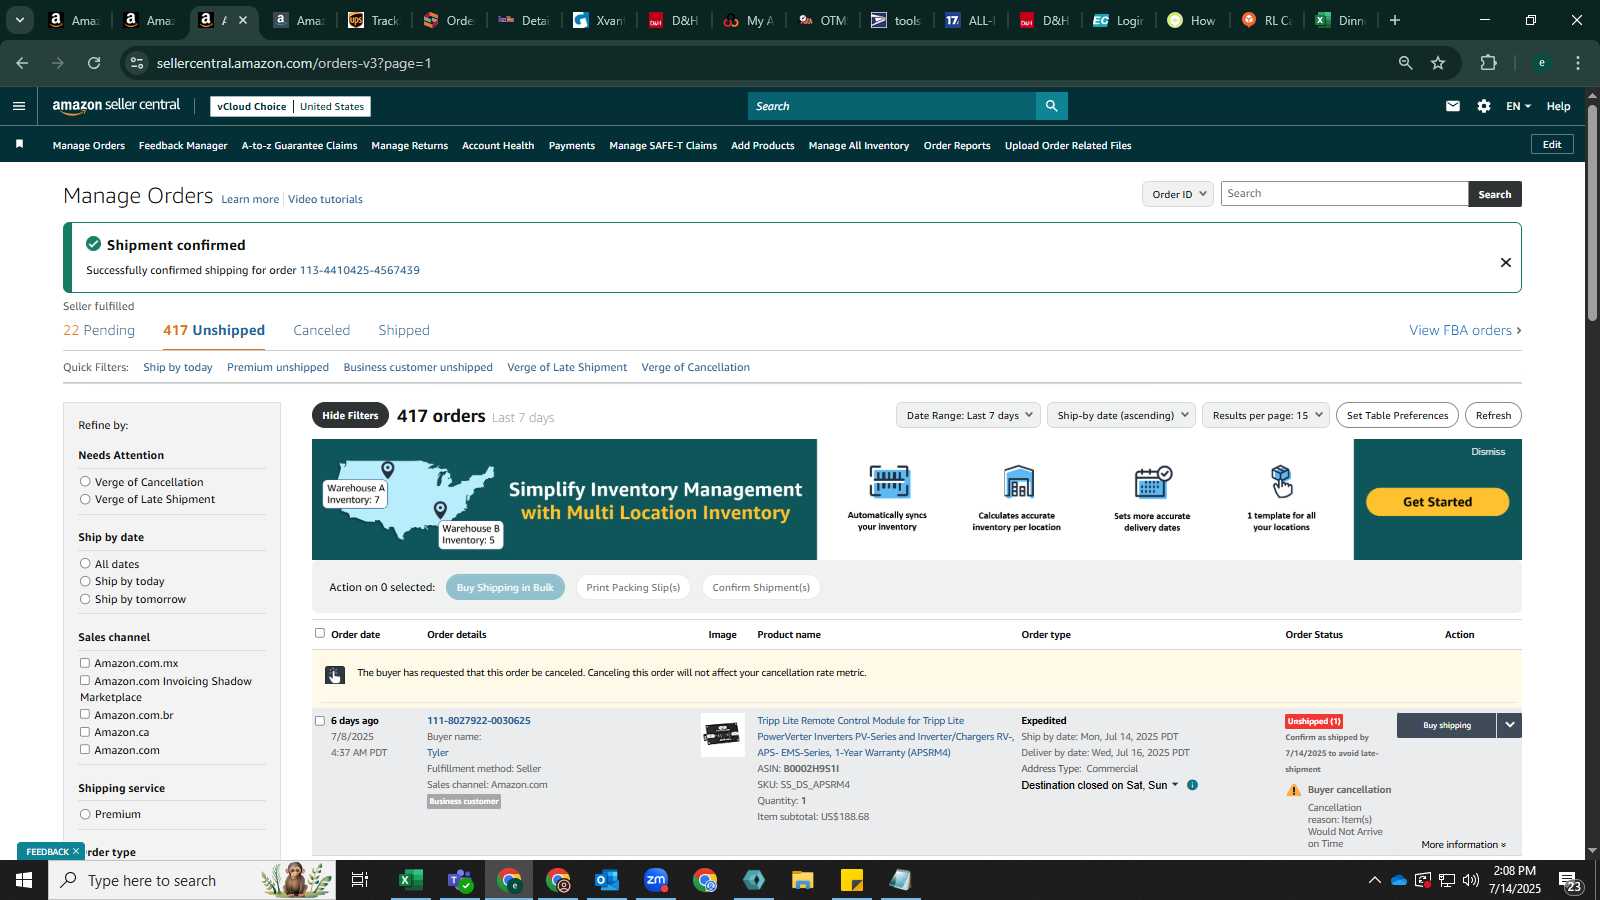Image resolution: width=1600 pixels, height=900 pixels.
Task: Switch to the 22 Pending tab
Action: click(99, 330)
